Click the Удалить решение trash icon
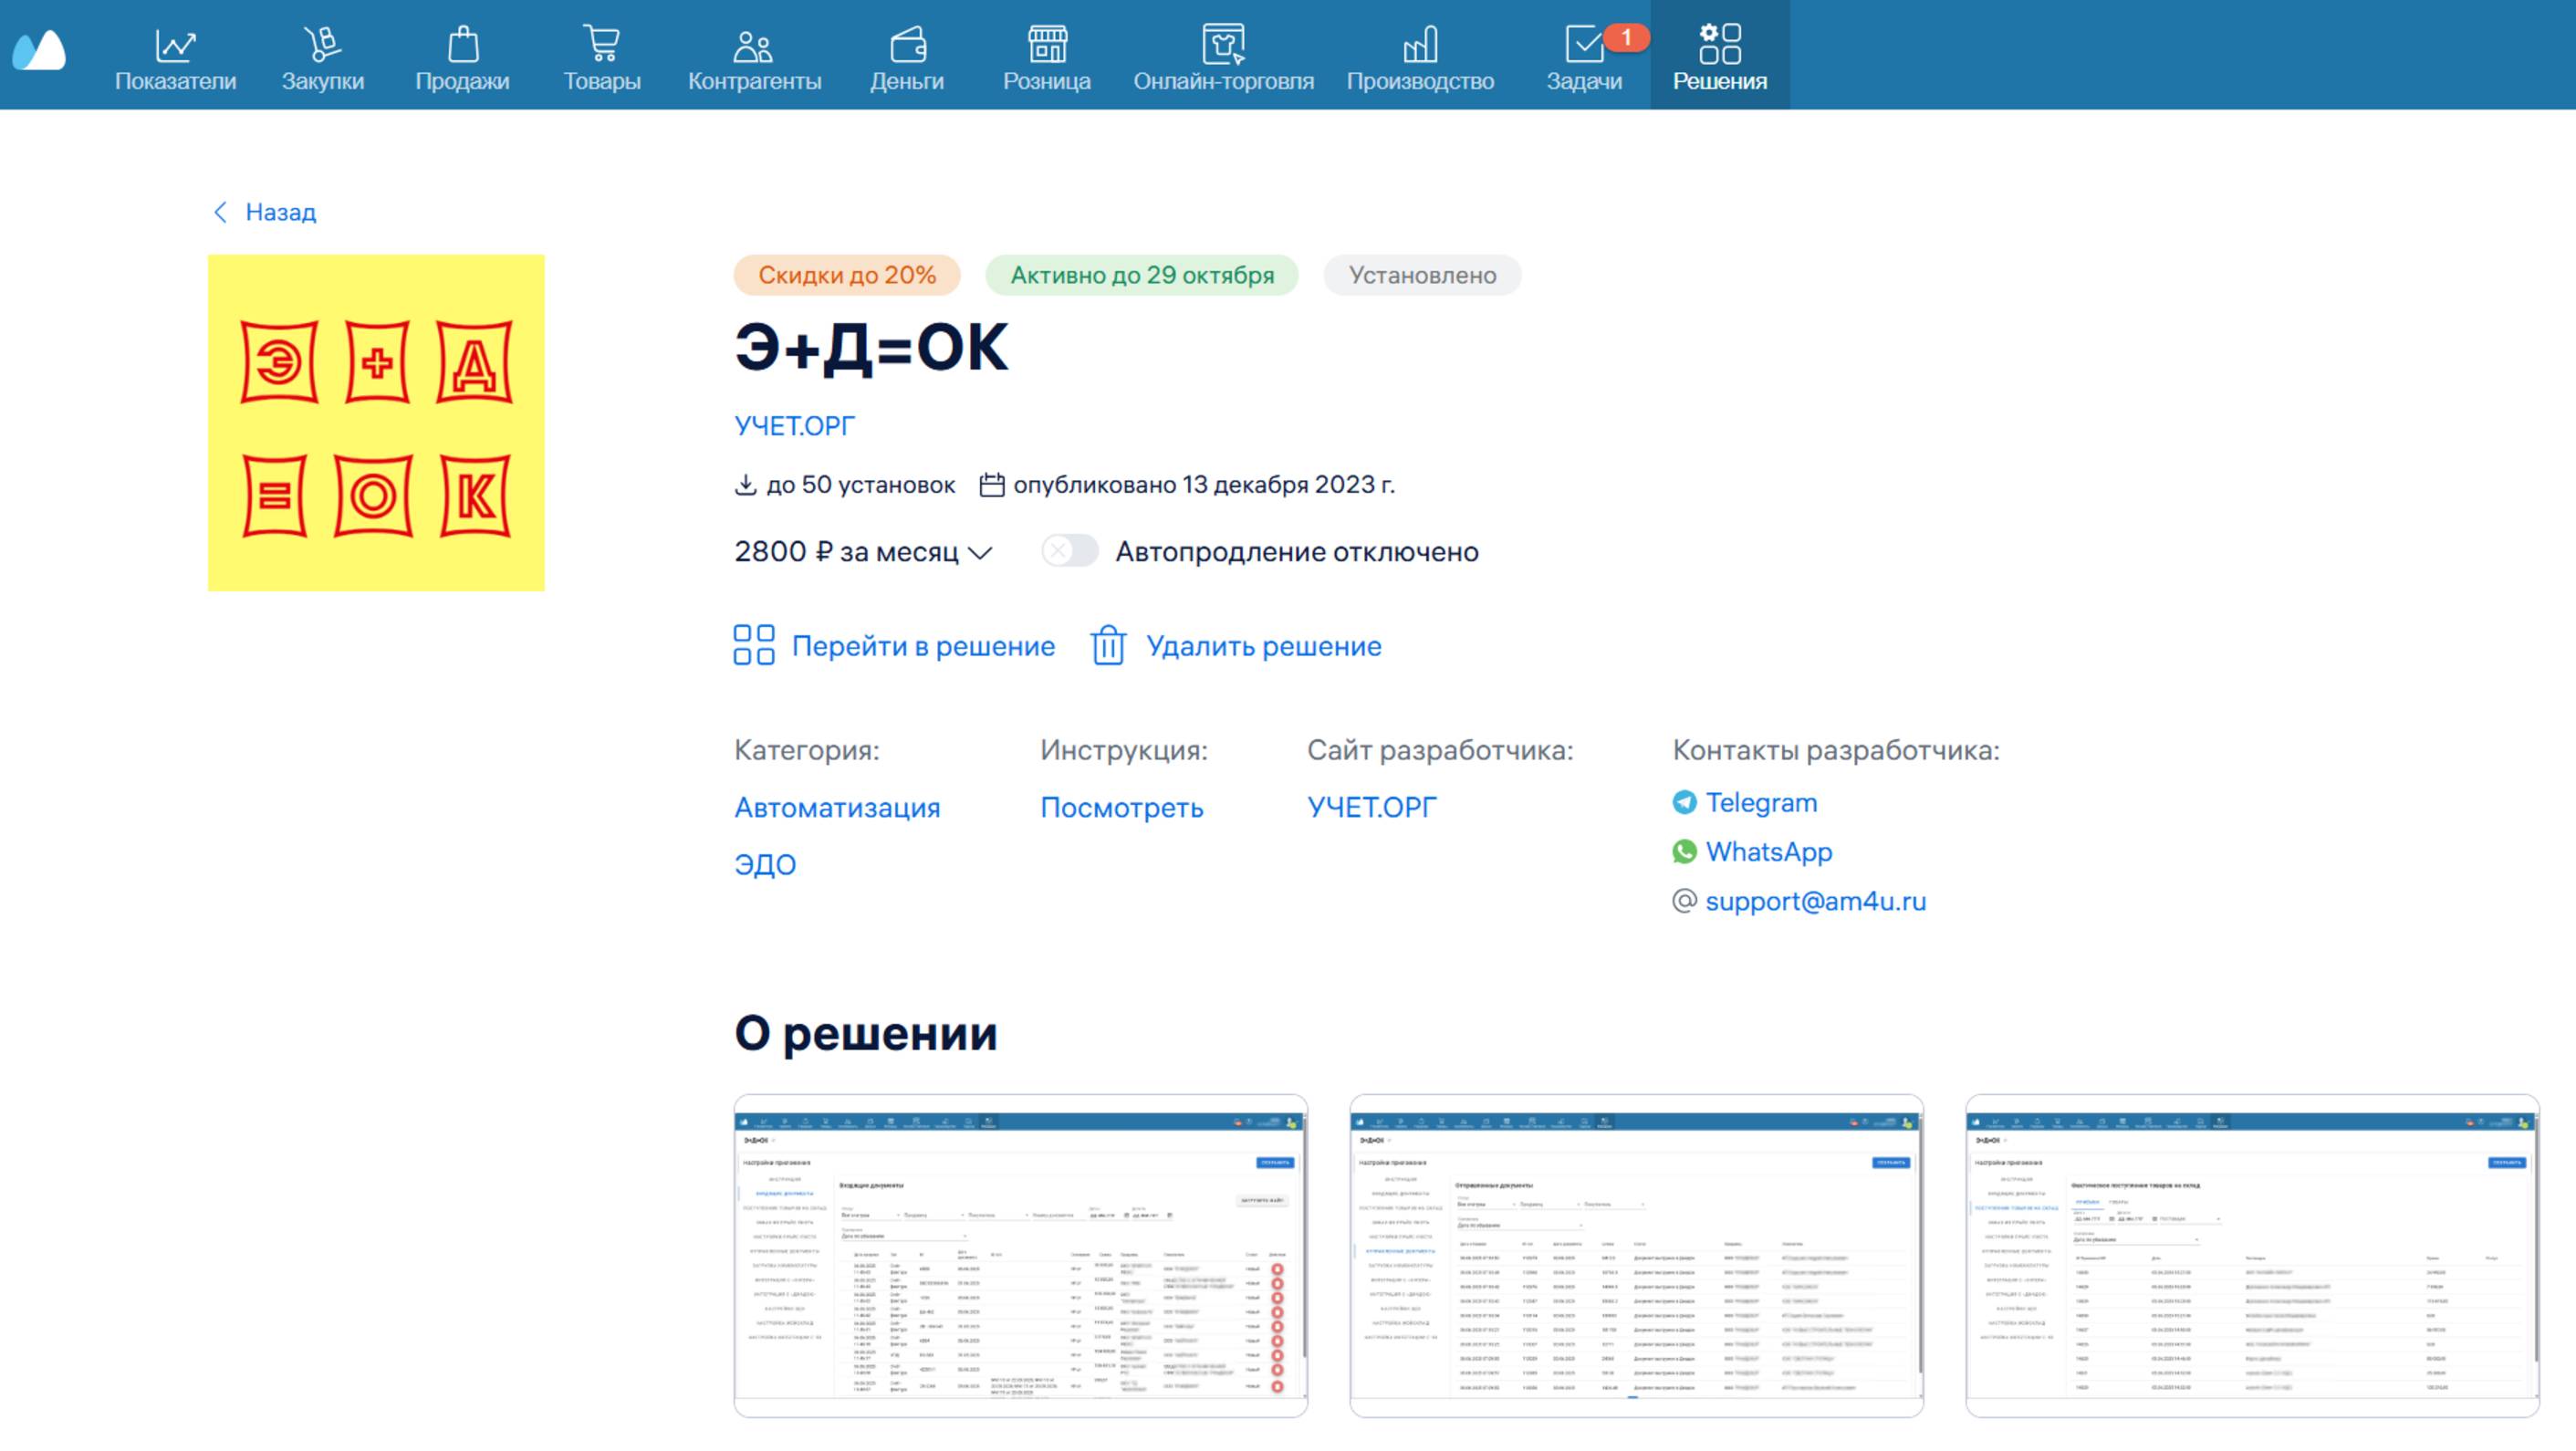Viewport: 2576px width, 1451px height. 1108,646
